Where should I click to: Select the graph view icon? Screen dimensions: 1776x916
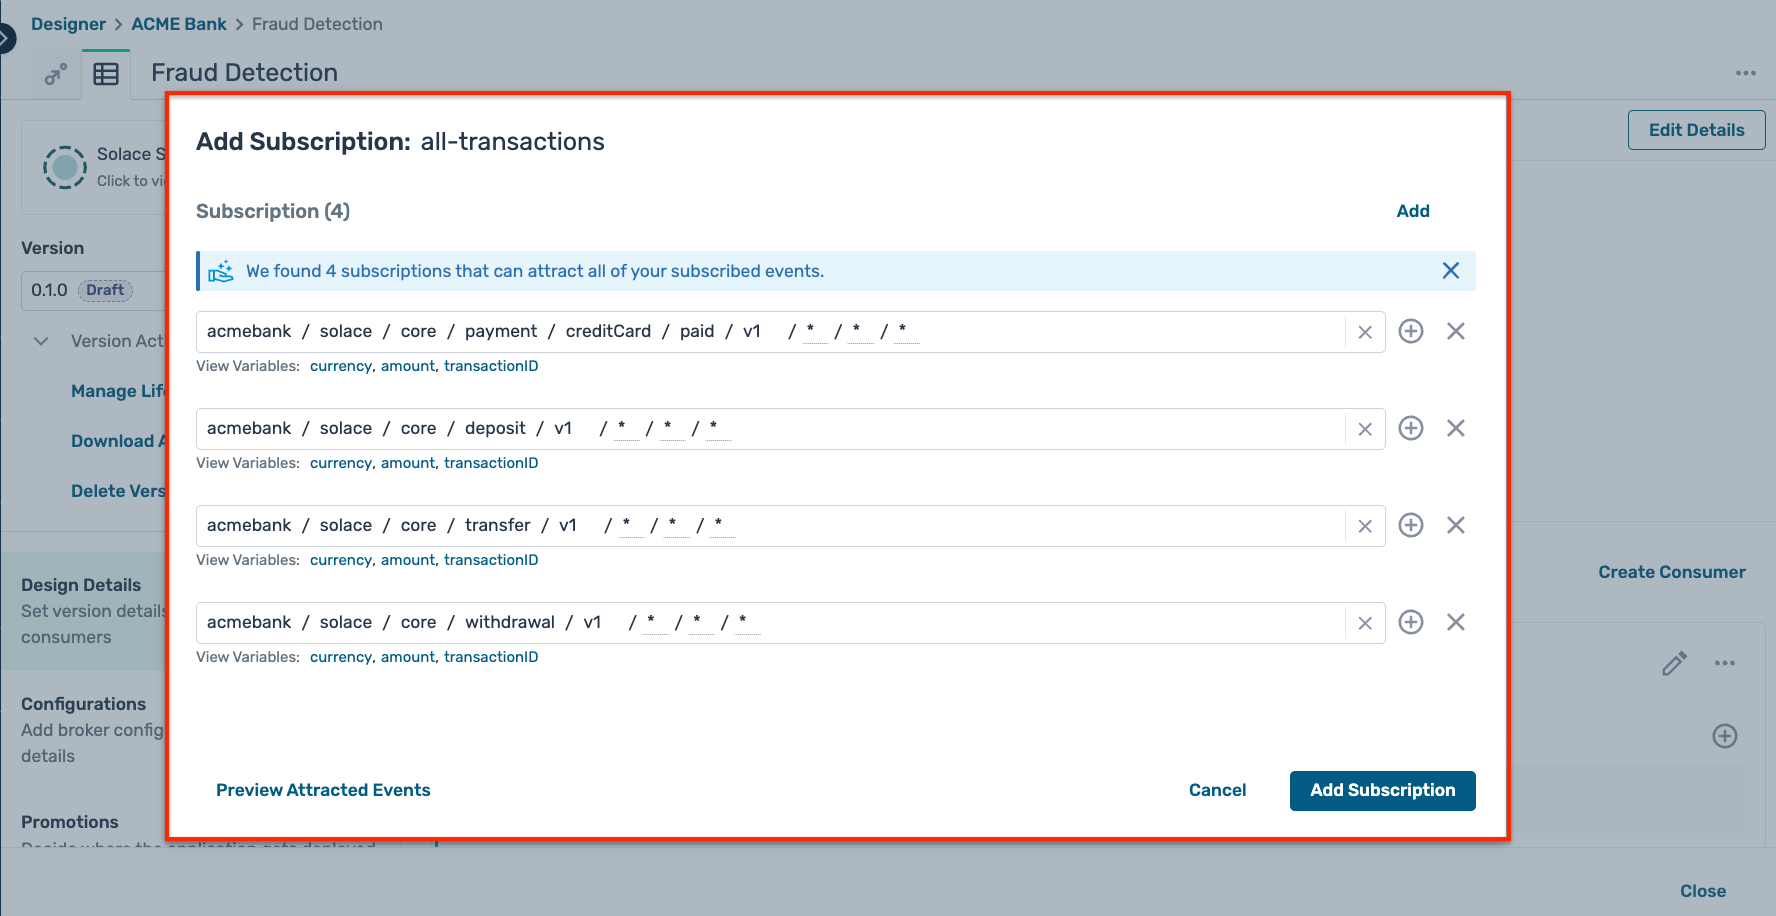click(55, 74)
